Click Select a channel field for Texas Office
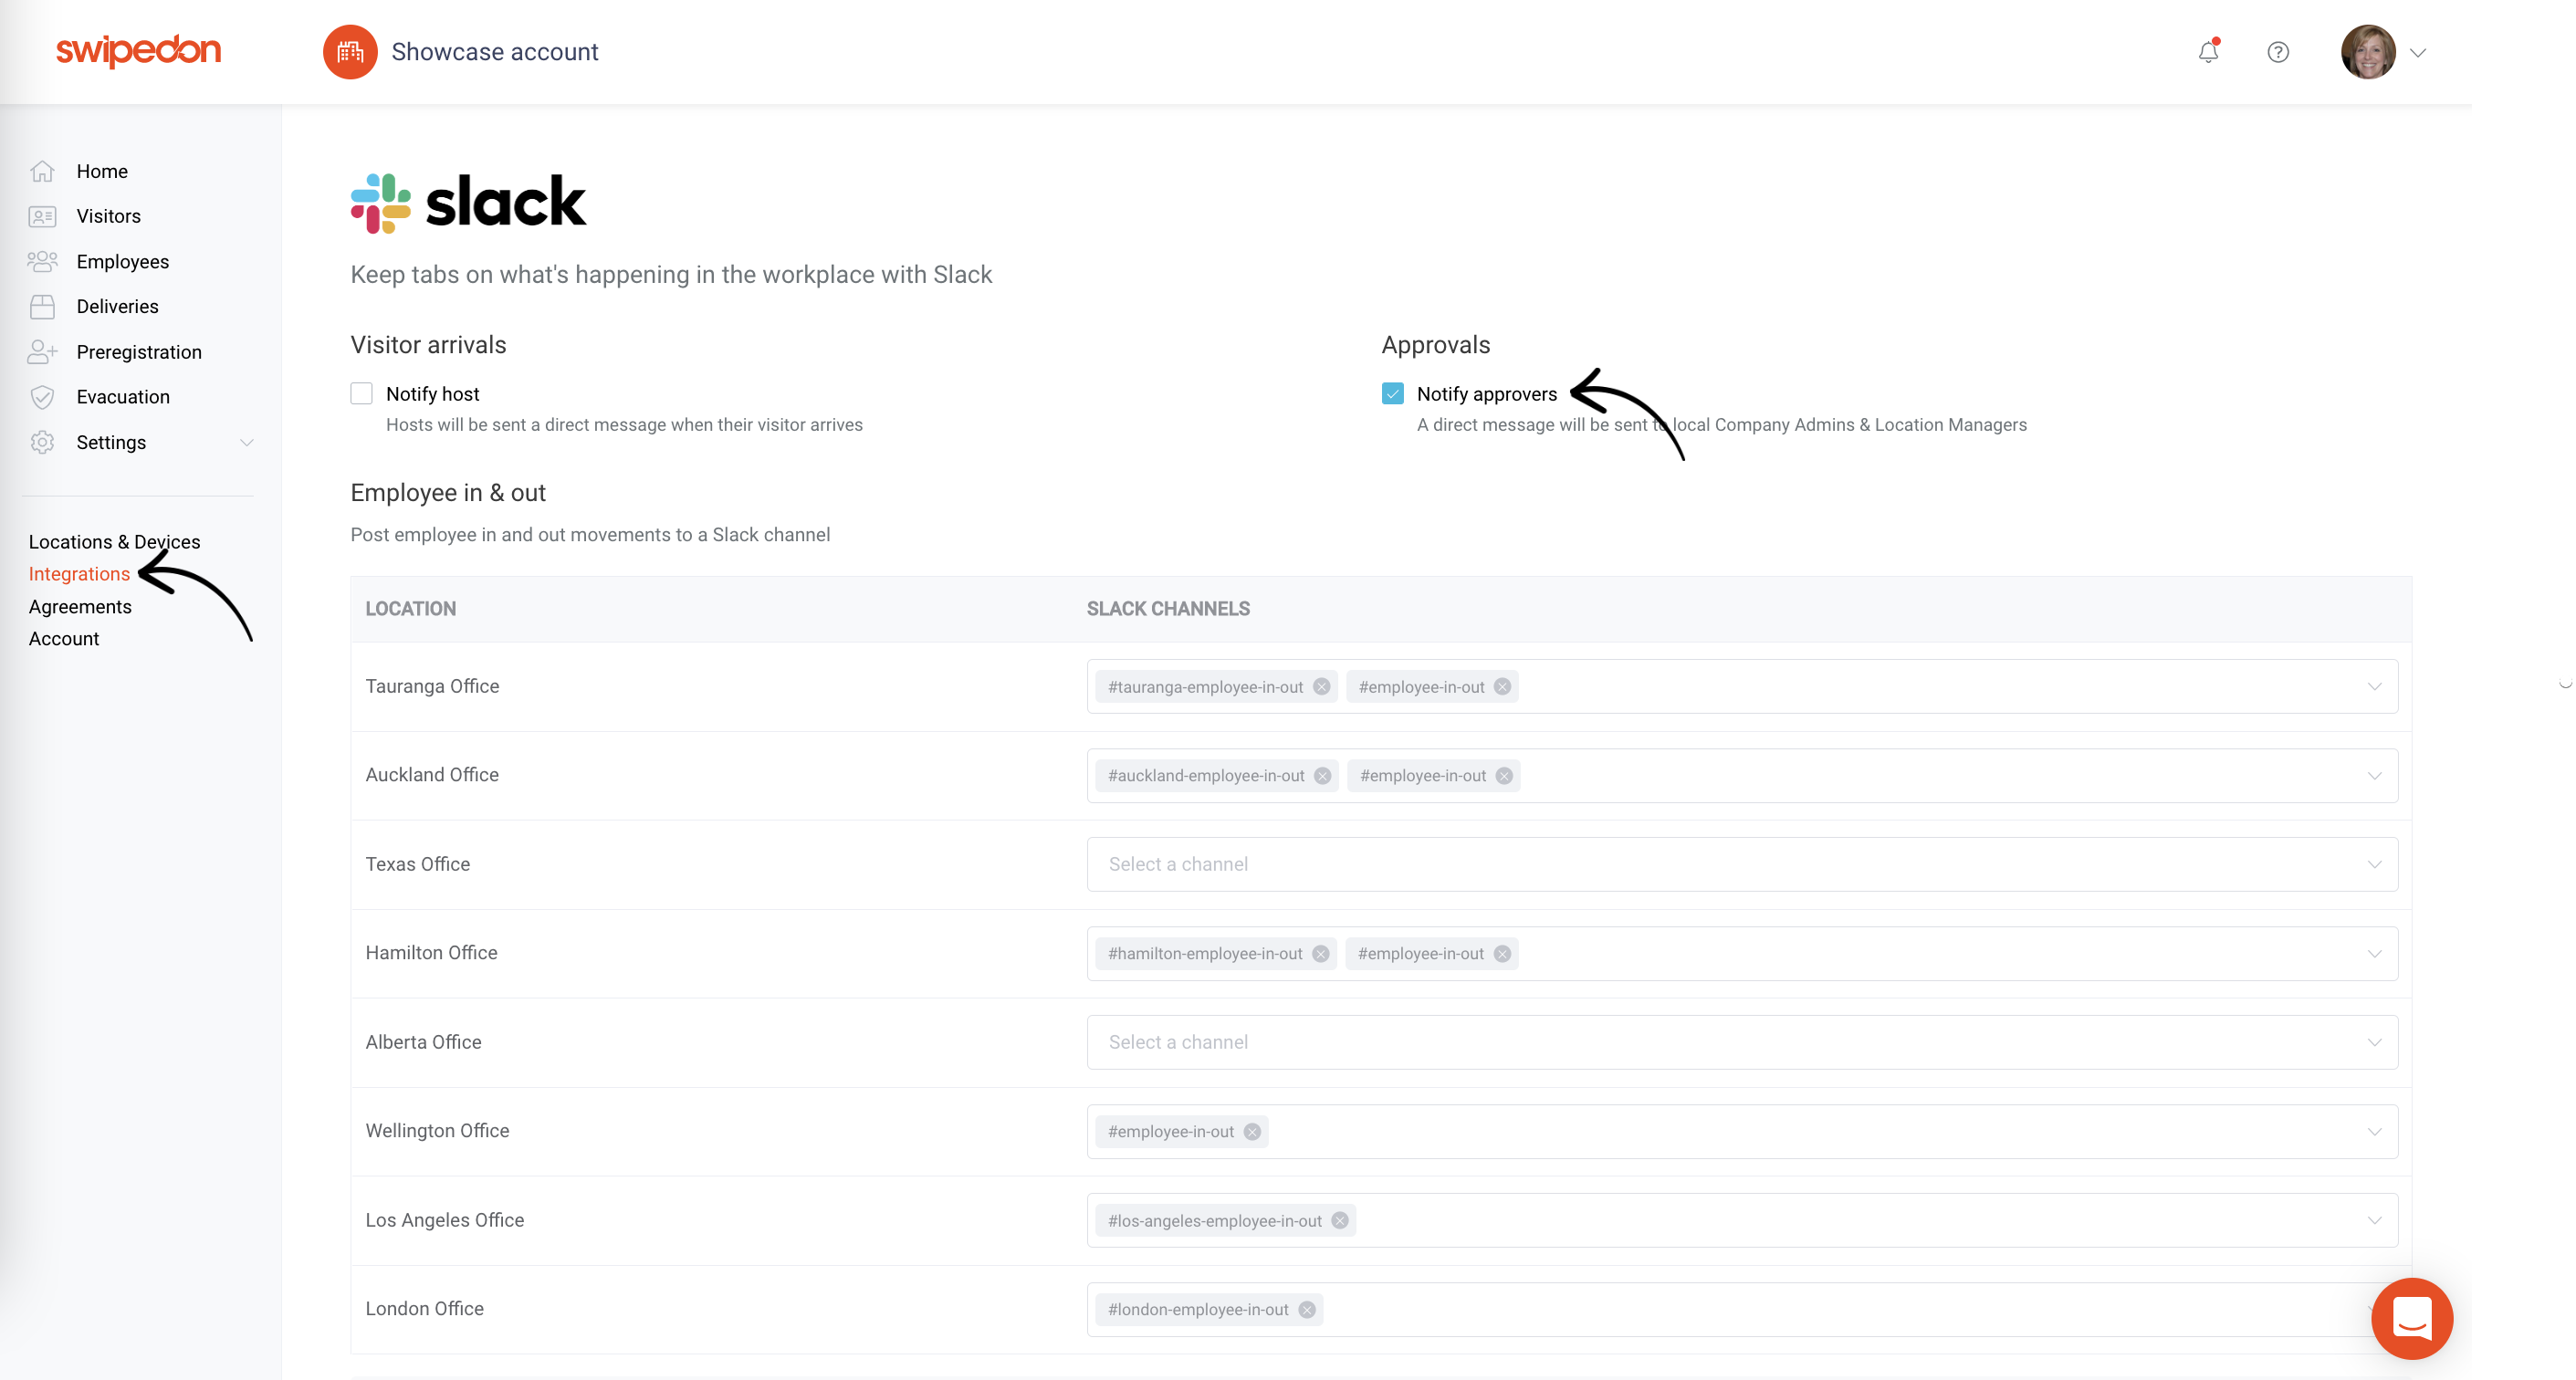Screen dimensions: 2576x1380 tap(1742, 864)
